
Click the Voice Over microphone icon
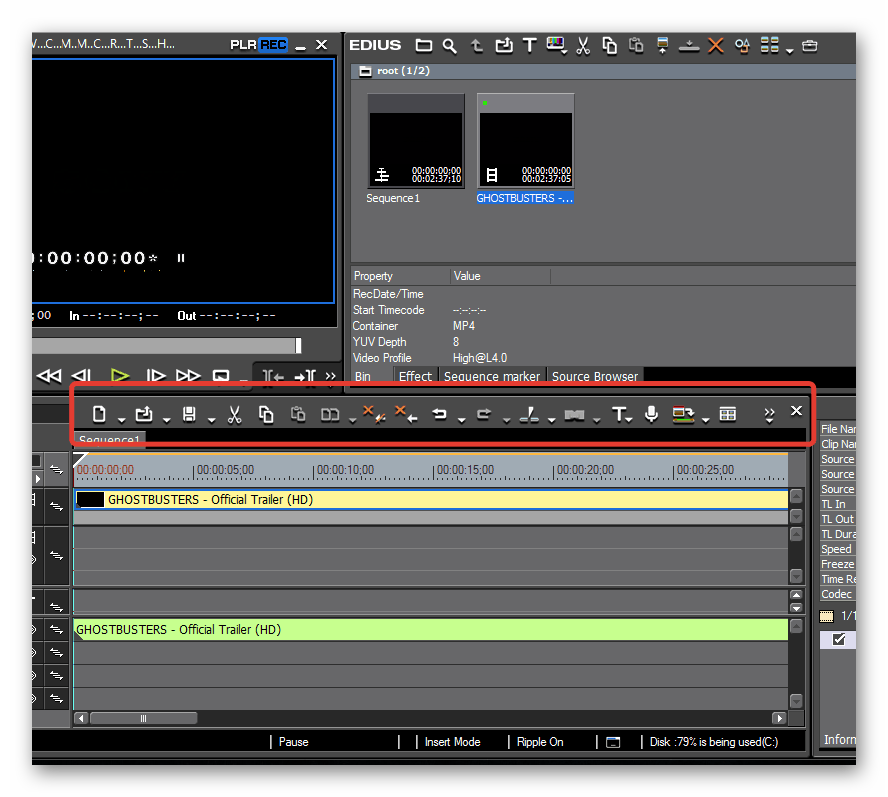click(651, 414)
